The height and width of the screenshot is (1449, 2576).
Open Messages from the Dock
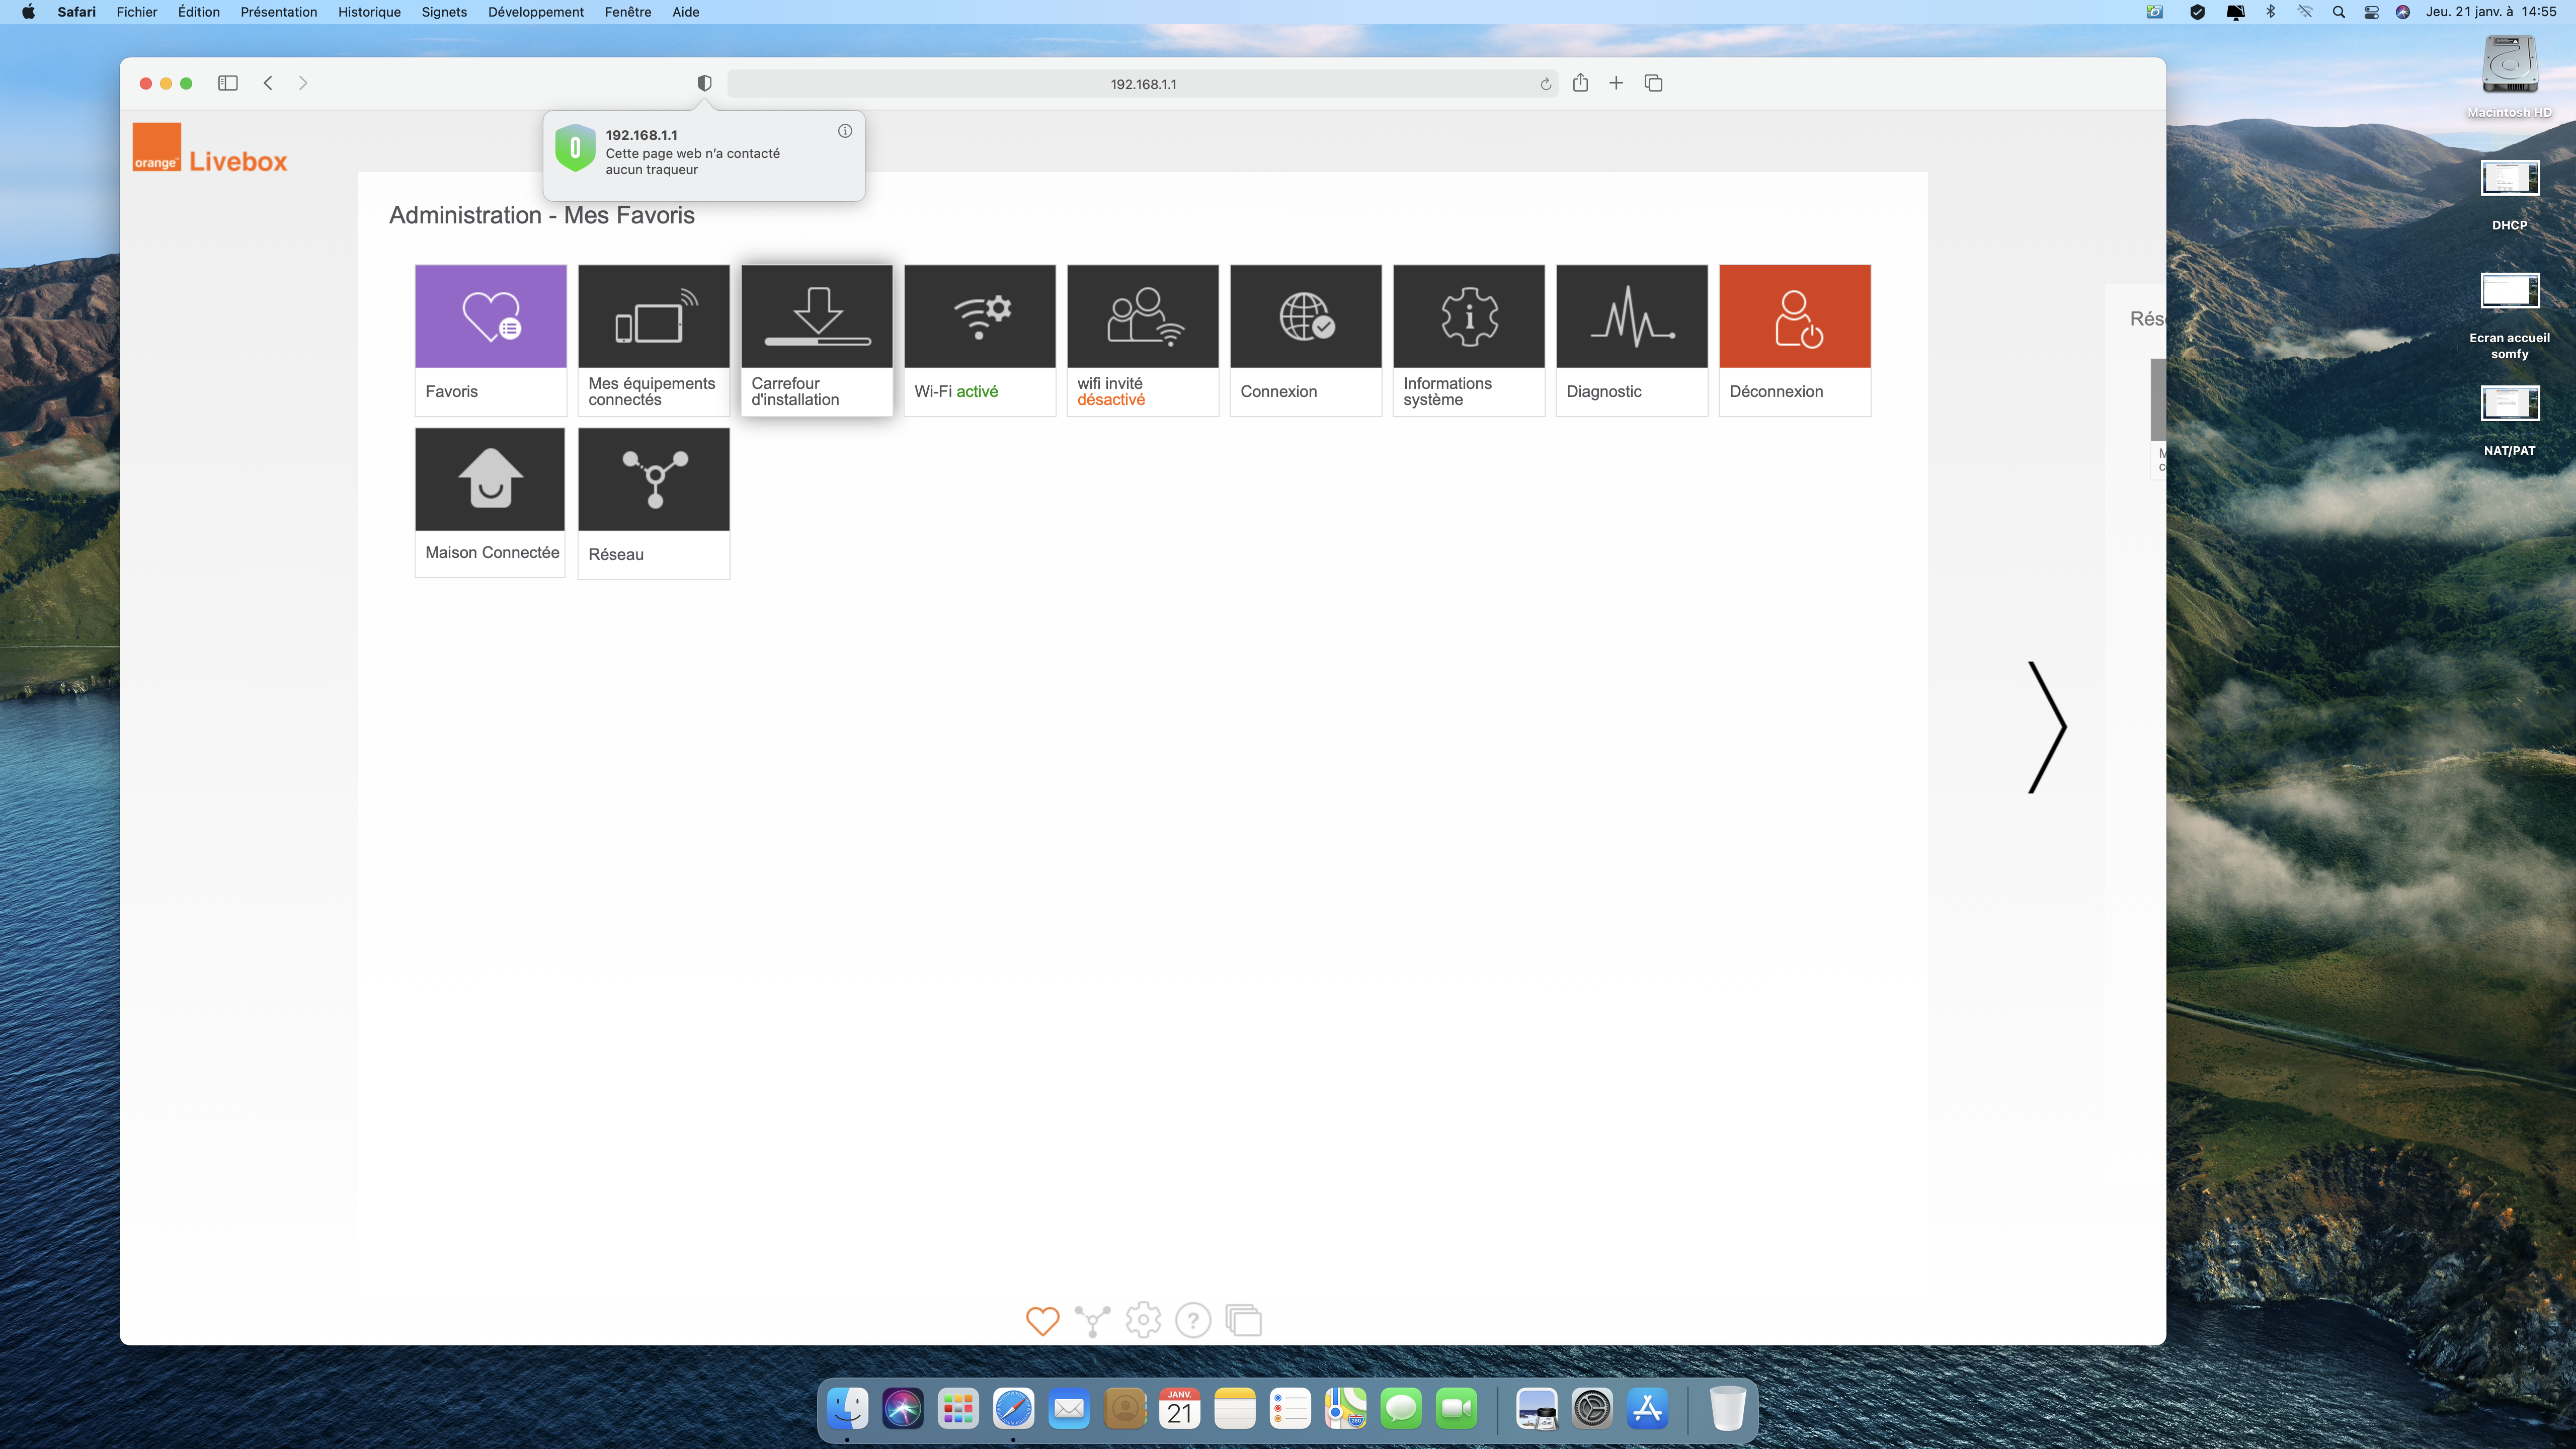[1401, 1409]
